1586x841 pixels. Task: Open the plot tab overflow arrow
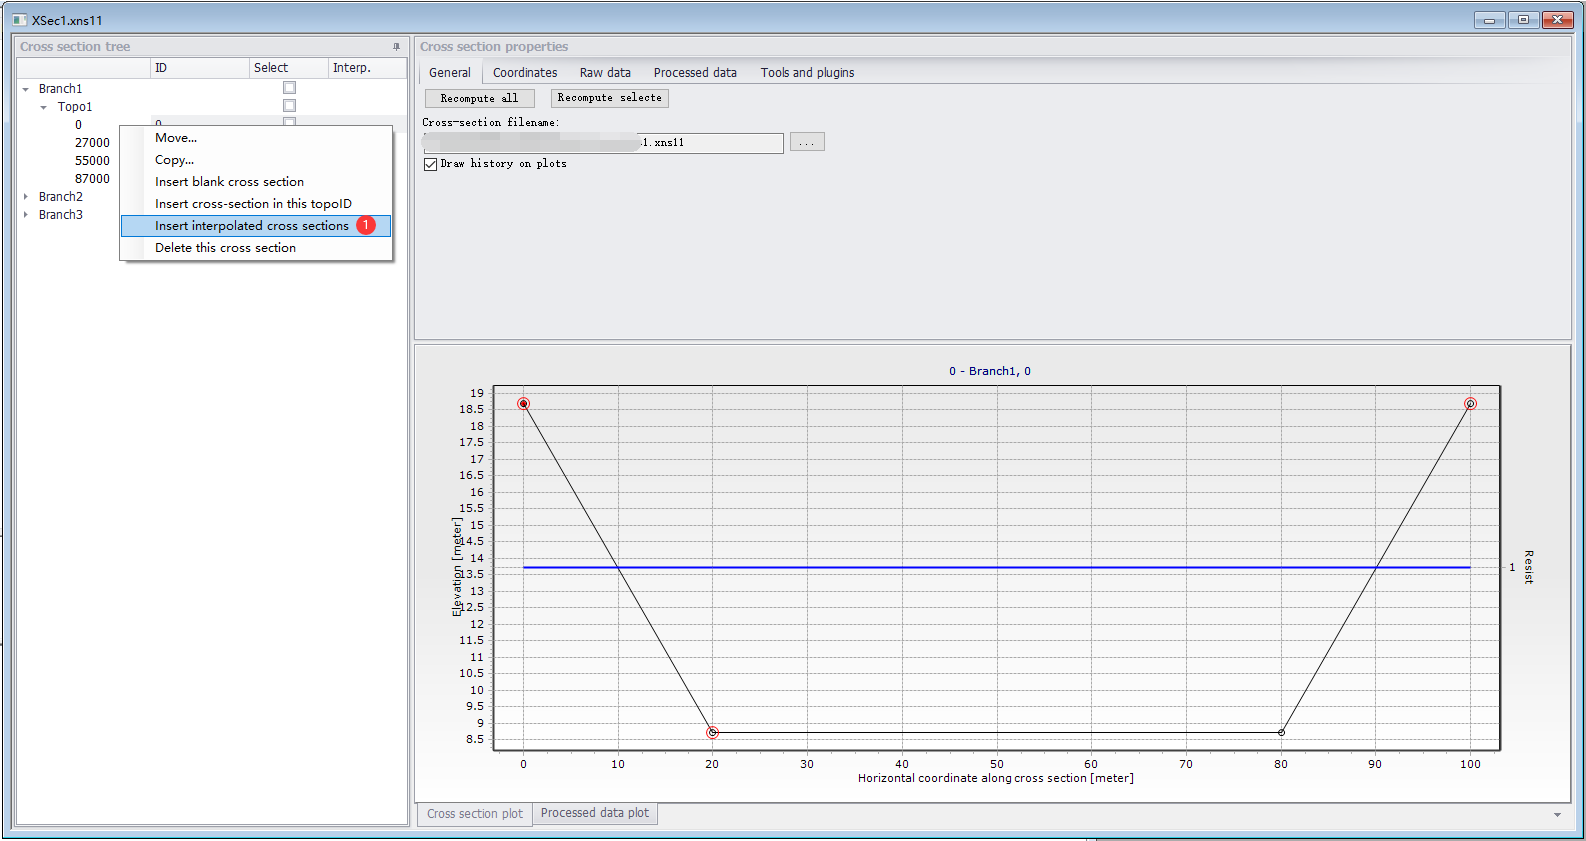click(1557, 815)
